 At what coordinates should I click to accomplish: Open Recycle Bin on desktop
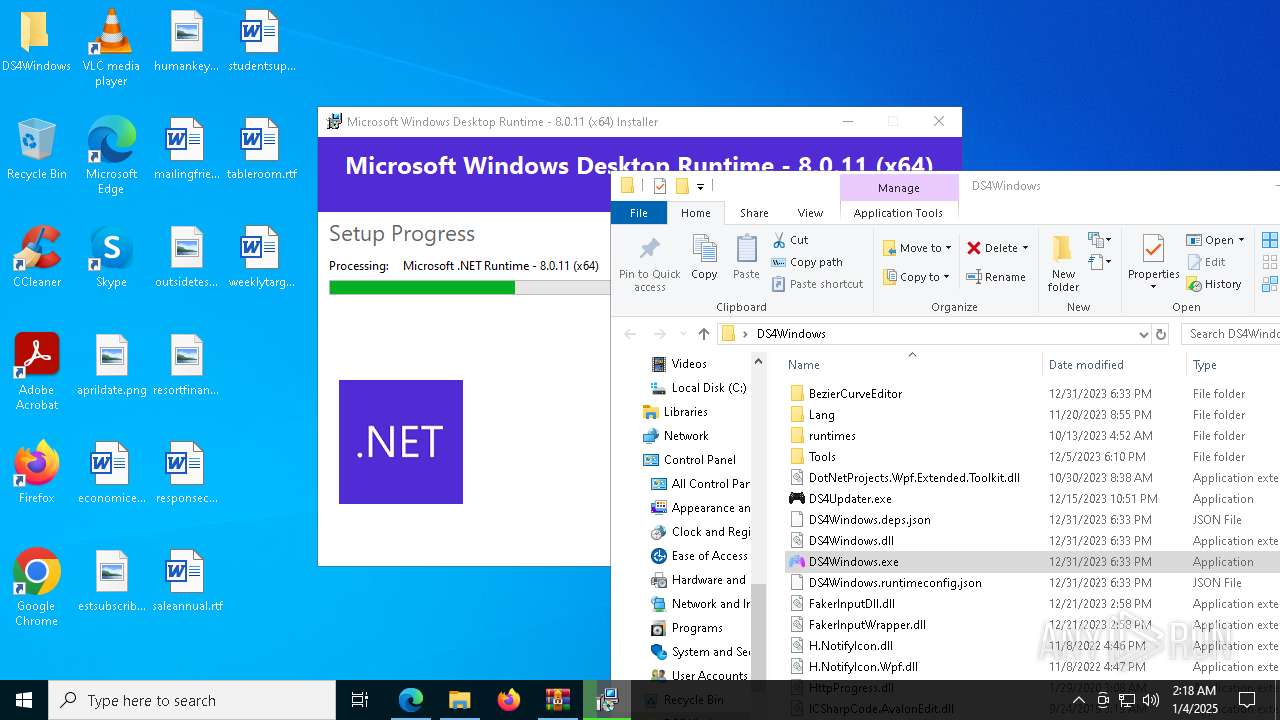(36, 149)
